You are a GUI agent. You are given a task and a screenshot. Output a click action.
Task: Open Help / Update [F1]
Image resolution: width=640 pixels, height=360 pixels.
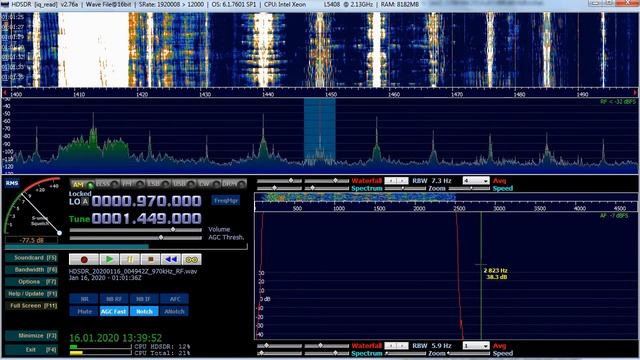(x=31, y=293)
